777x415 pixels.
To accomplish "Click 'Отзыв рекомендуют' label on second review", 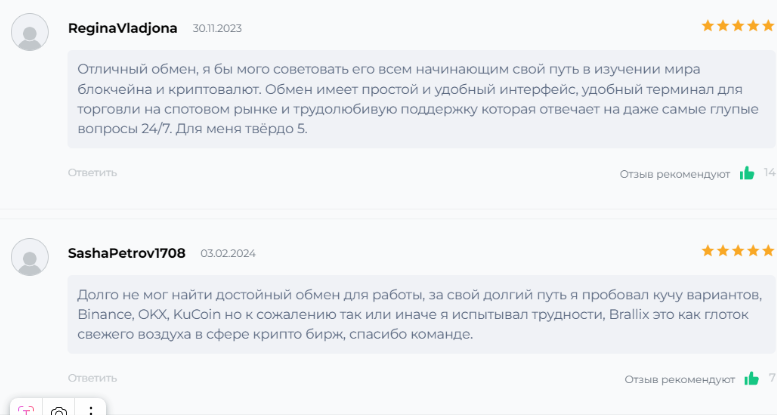I will pos(679,380).
